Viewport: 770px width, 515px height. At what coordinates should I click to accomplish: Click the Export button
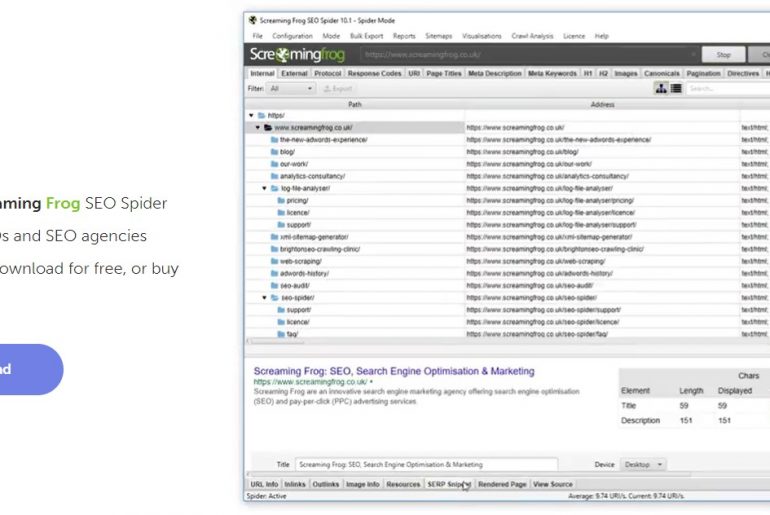point(338,89)
